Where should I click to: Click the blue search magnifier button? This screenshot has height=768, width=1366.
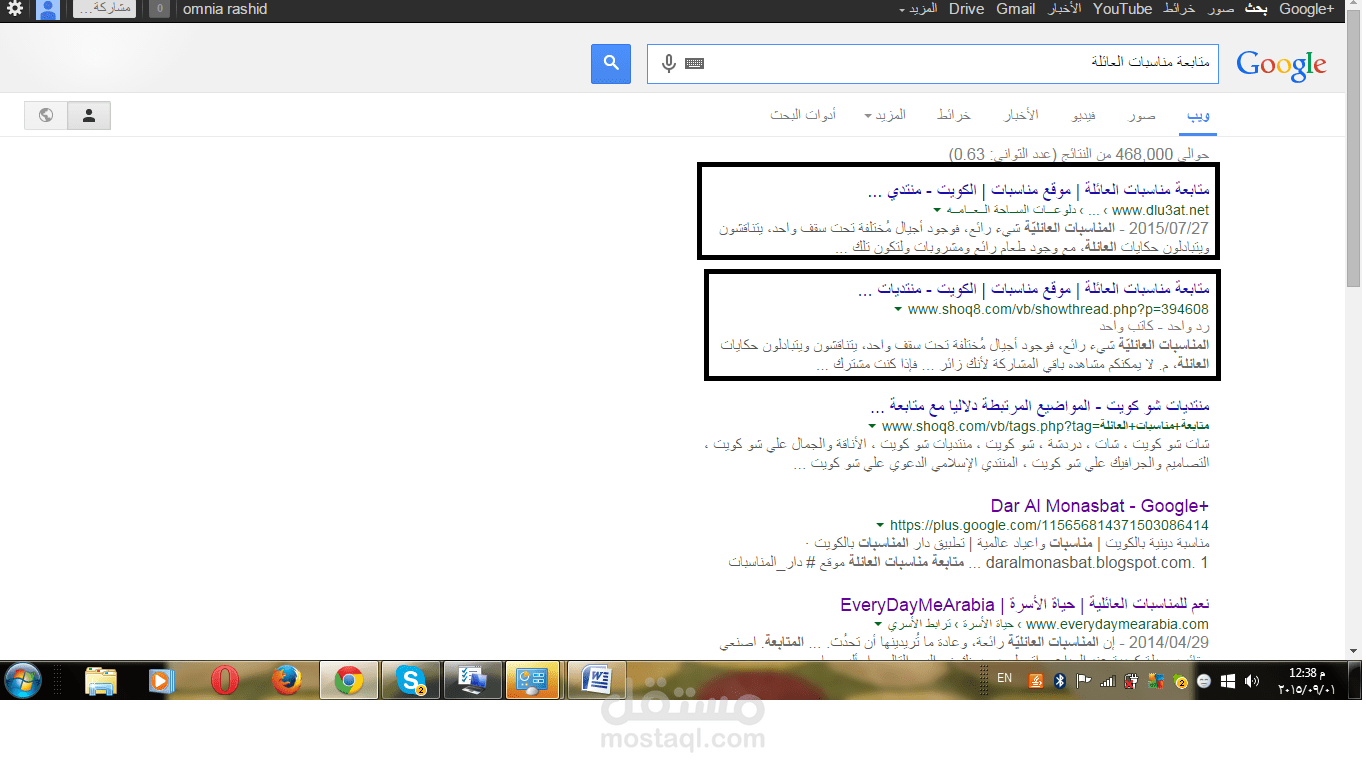coord(610,63)
